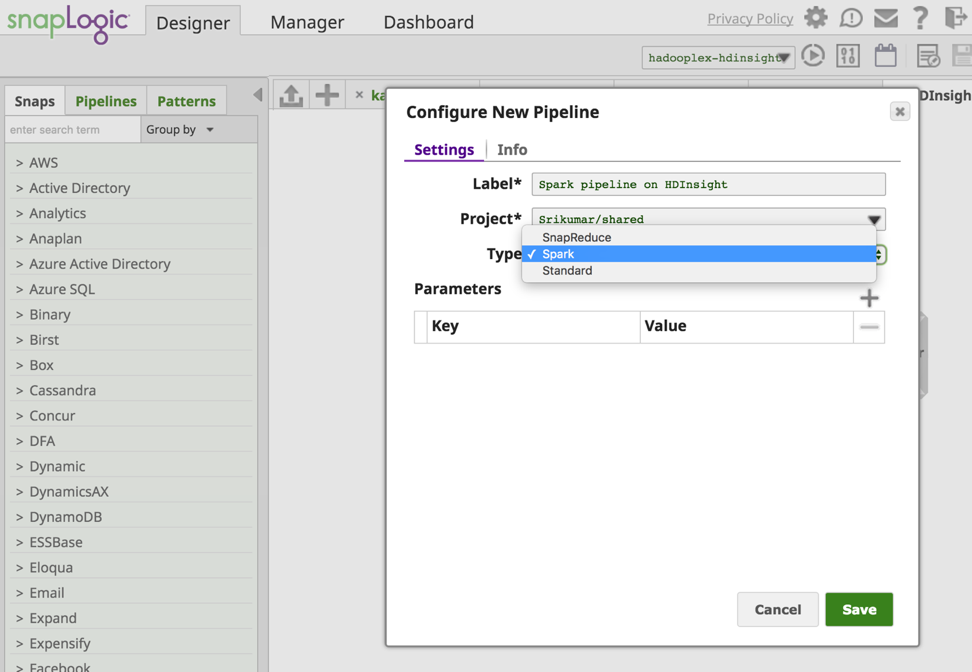Expand the Email snap category
This screenshot has height=672, width=972.
tap(131, 593)
